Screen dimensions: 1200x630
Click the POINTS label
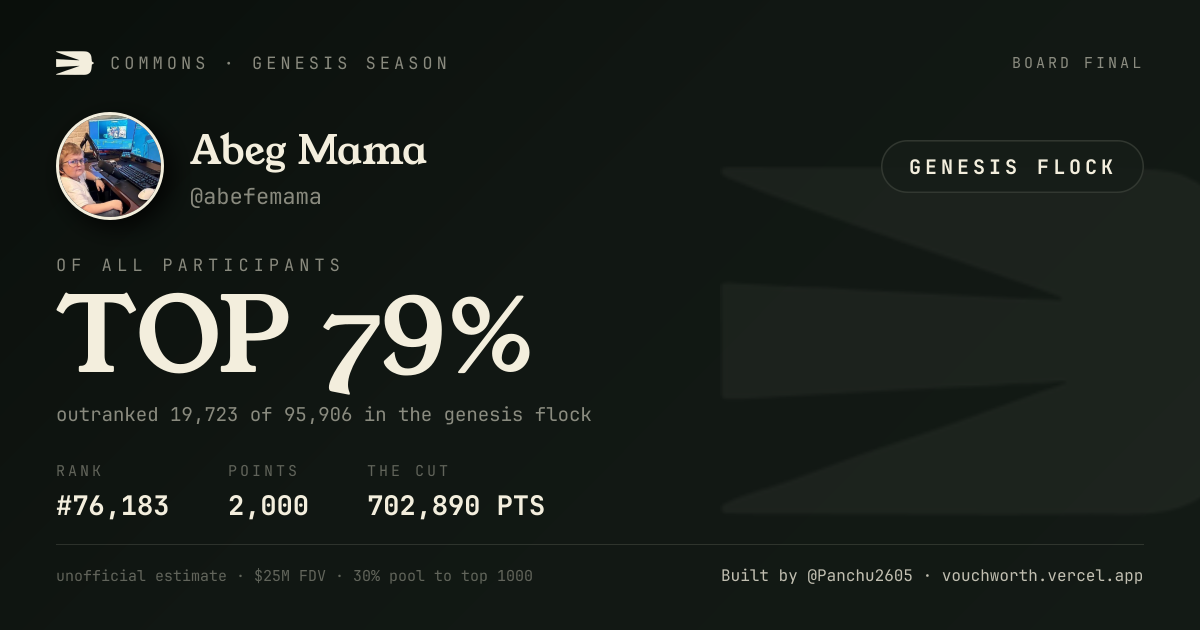pyautogui.click(x=263, y=471)
